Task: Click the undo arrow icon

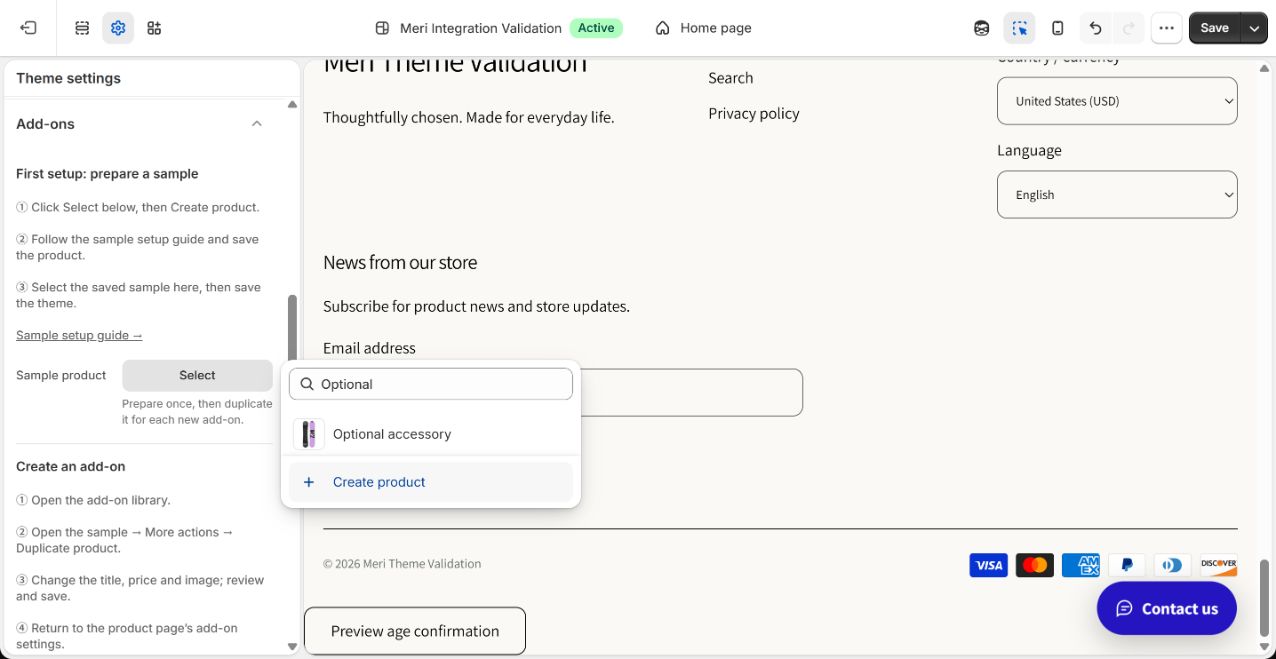Action: point(1096,28)
